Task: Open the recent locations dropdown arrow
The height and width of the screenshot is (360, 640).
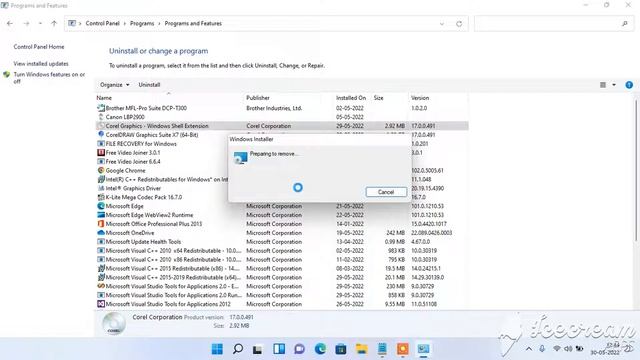Action: click(x=40, y=24)
